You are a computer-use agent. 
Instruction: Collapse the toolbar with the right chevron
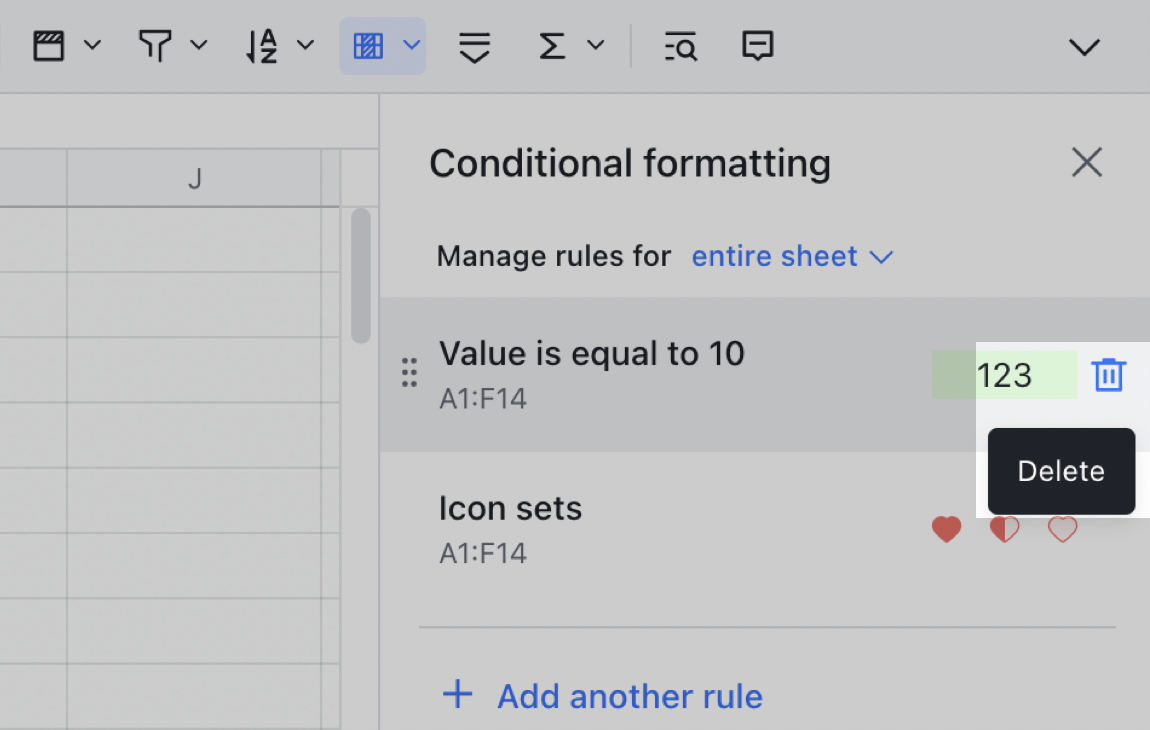coord(1084,45)
